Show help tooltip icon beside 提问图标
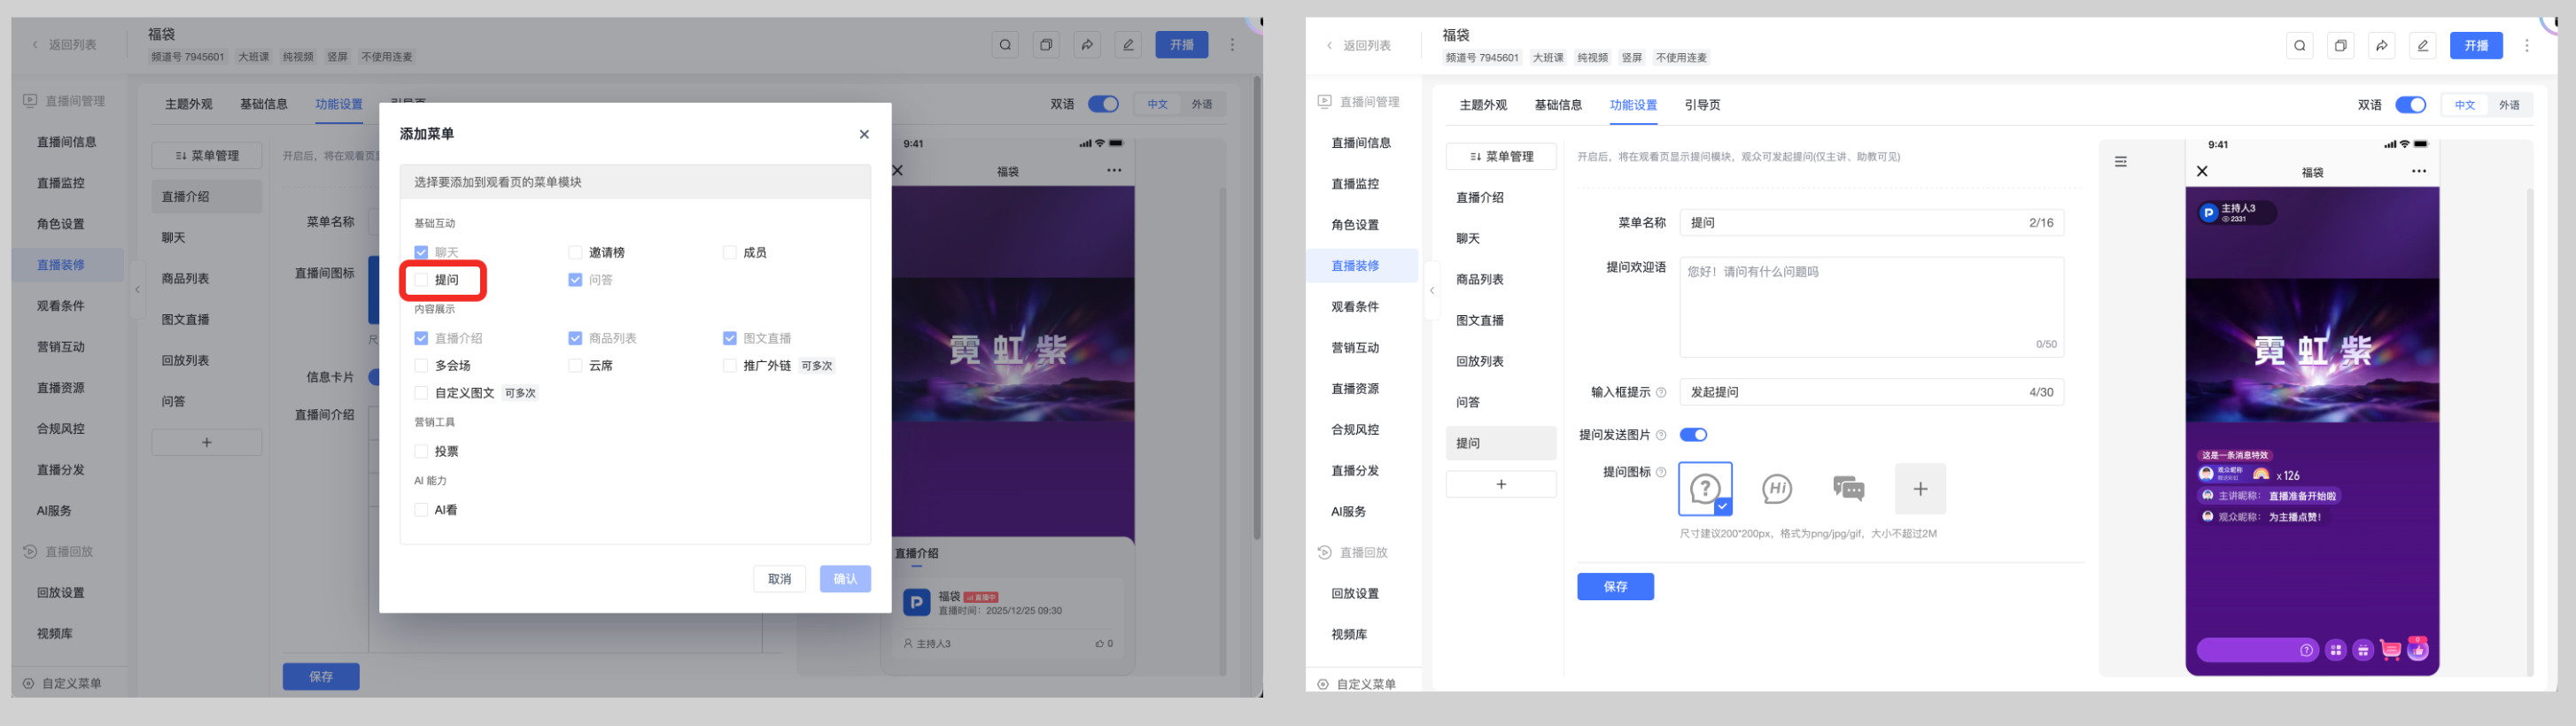Viewport: 2576px width, 726px height. click(x=1661, y=472)
